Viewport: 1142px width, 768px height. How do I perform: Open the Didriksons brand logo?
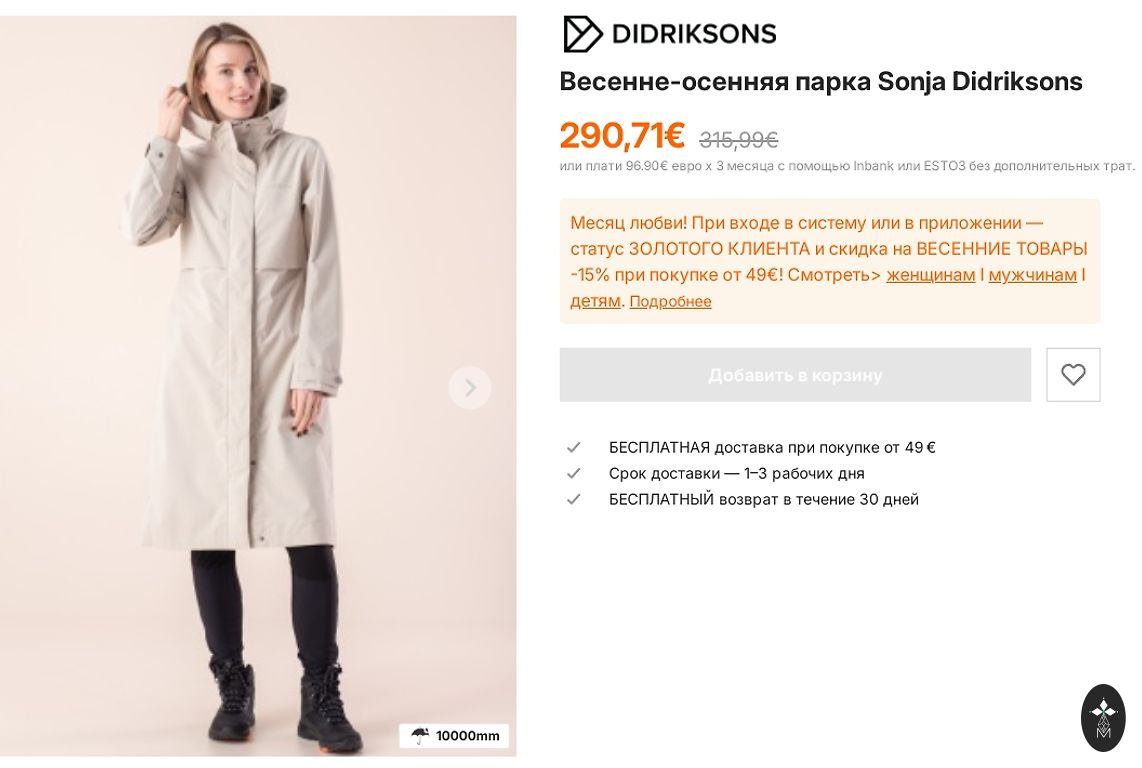(x=669, y=34)
